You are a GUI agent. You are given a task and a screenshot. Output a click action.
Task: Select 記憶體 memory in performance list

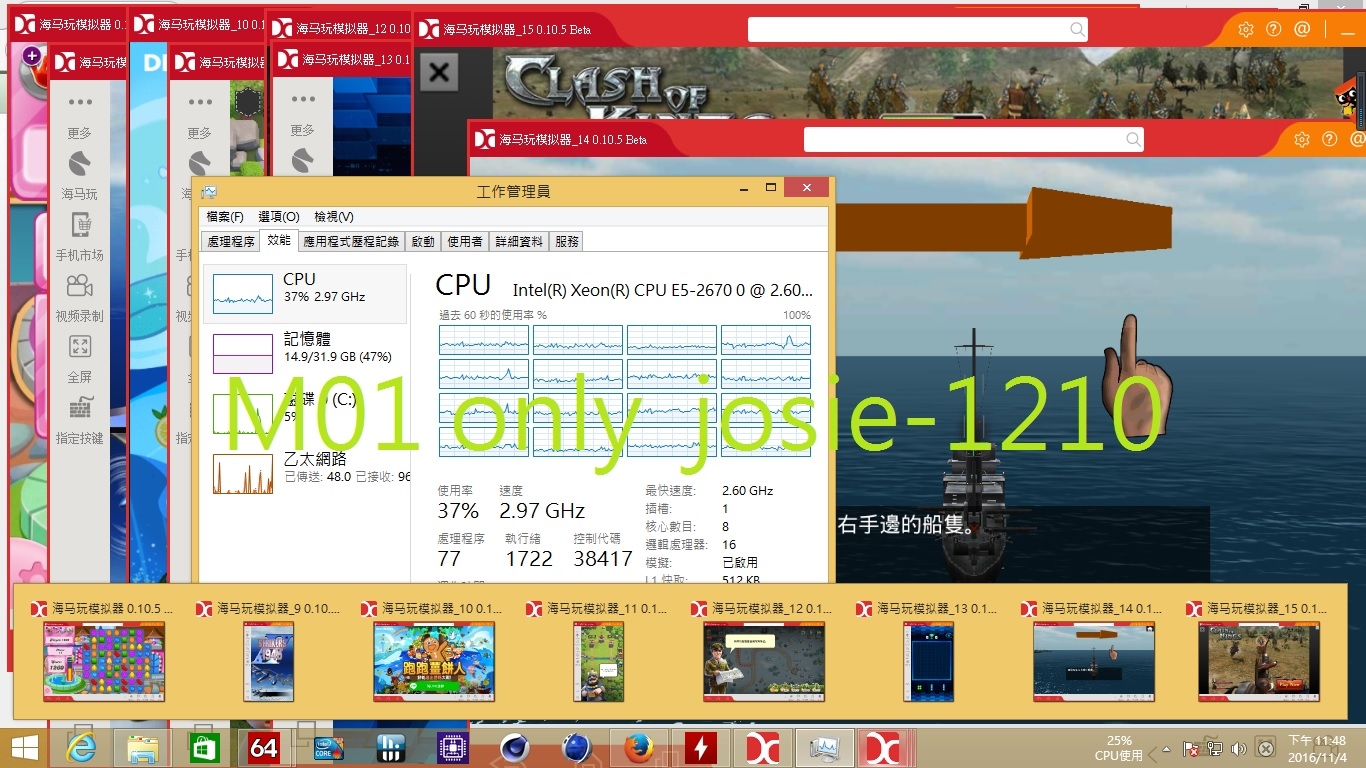point(305,353)
